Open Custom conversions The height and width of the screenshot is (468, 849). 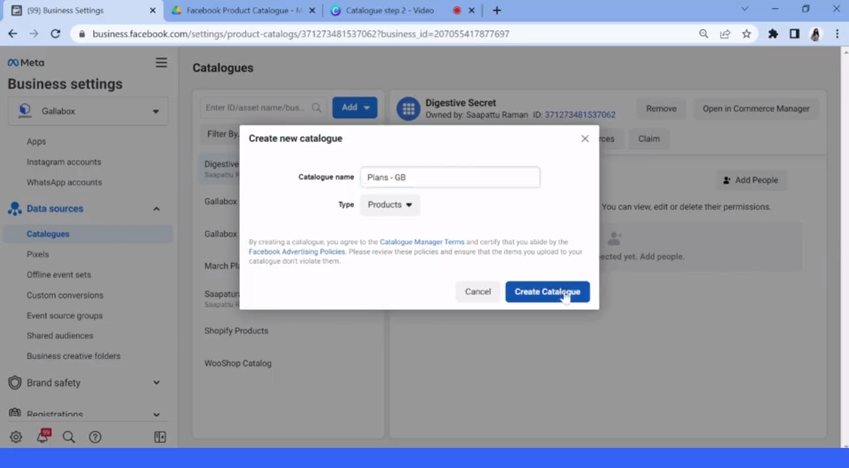(65, 295)
